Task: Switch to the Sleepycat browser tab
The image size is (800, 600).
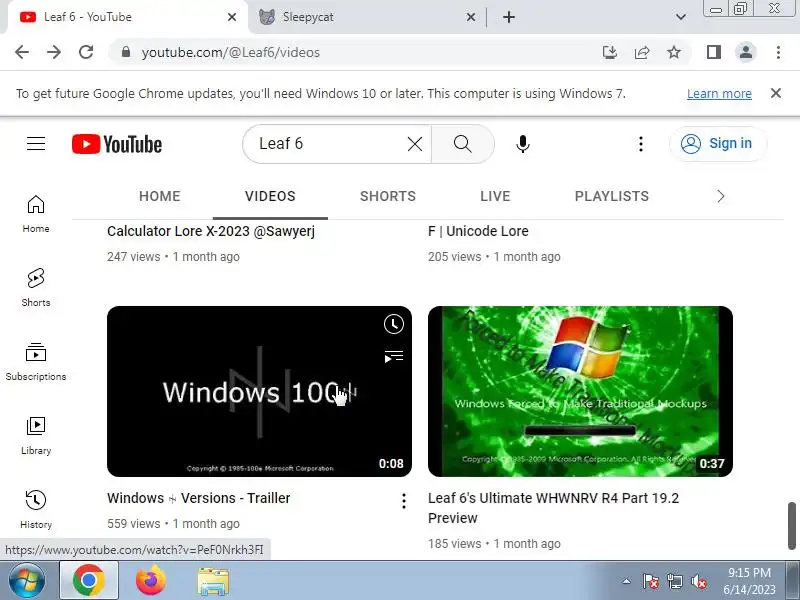Action: pyautogui.click(x=365, y=17)
